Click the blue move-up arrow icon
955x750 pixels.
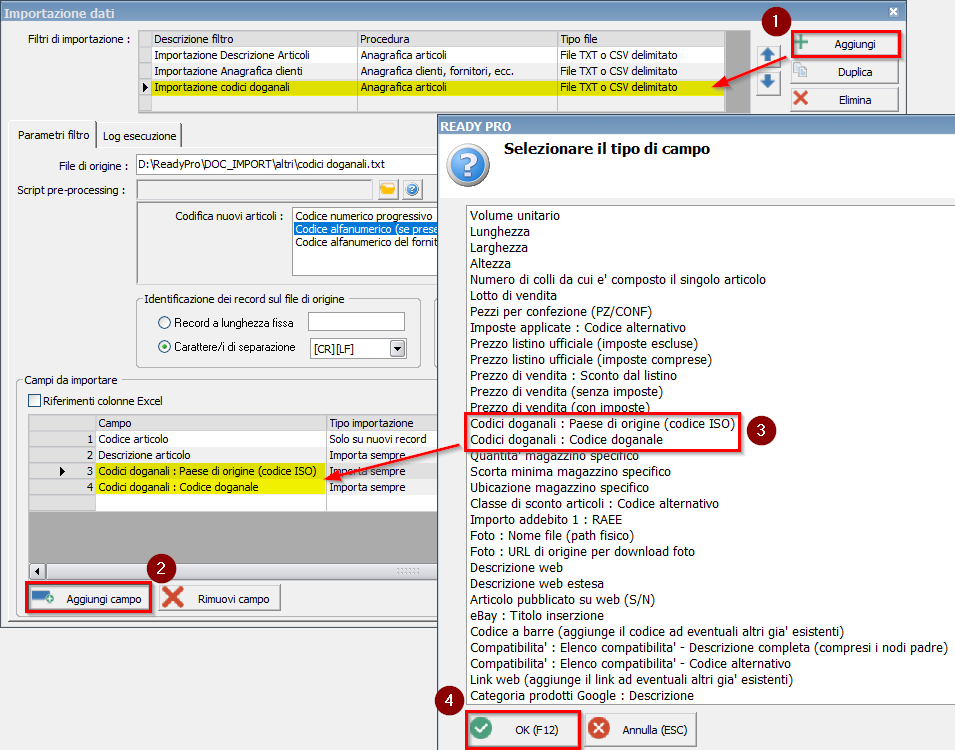(768, 55)
